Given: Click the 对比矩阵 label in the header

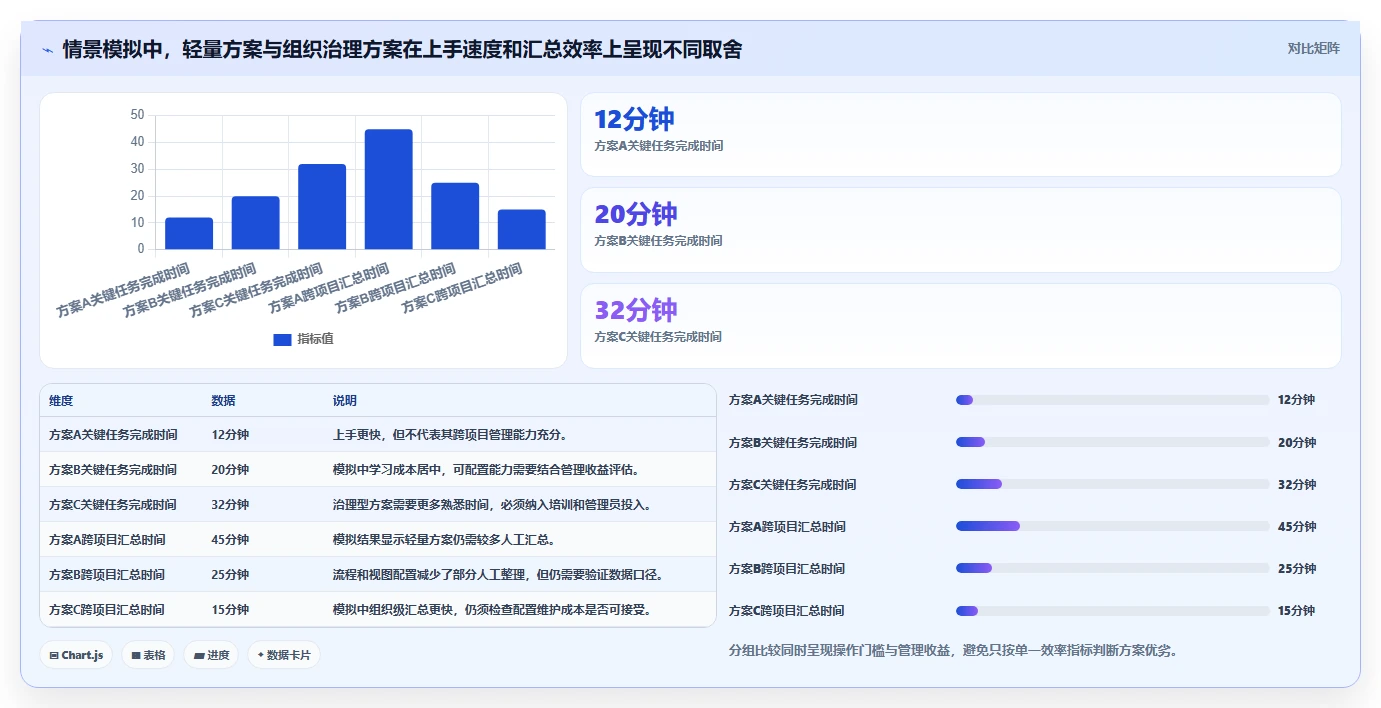Looking at the screenshot, I should (x=1313, y=48).
